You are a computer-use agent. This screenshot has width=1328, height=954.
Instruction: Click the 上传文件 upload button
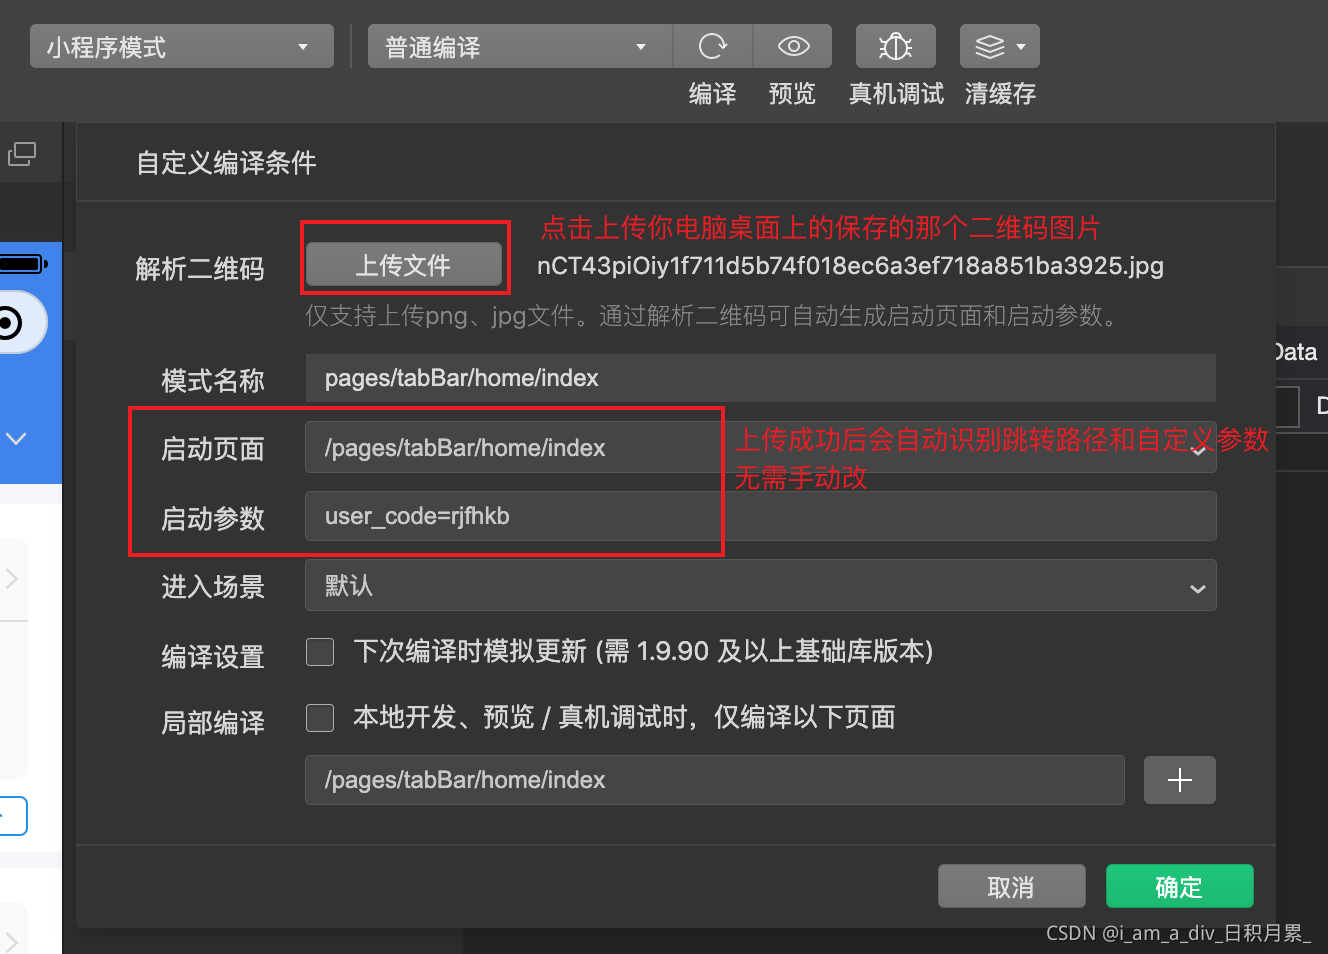[x=404, y=265]
